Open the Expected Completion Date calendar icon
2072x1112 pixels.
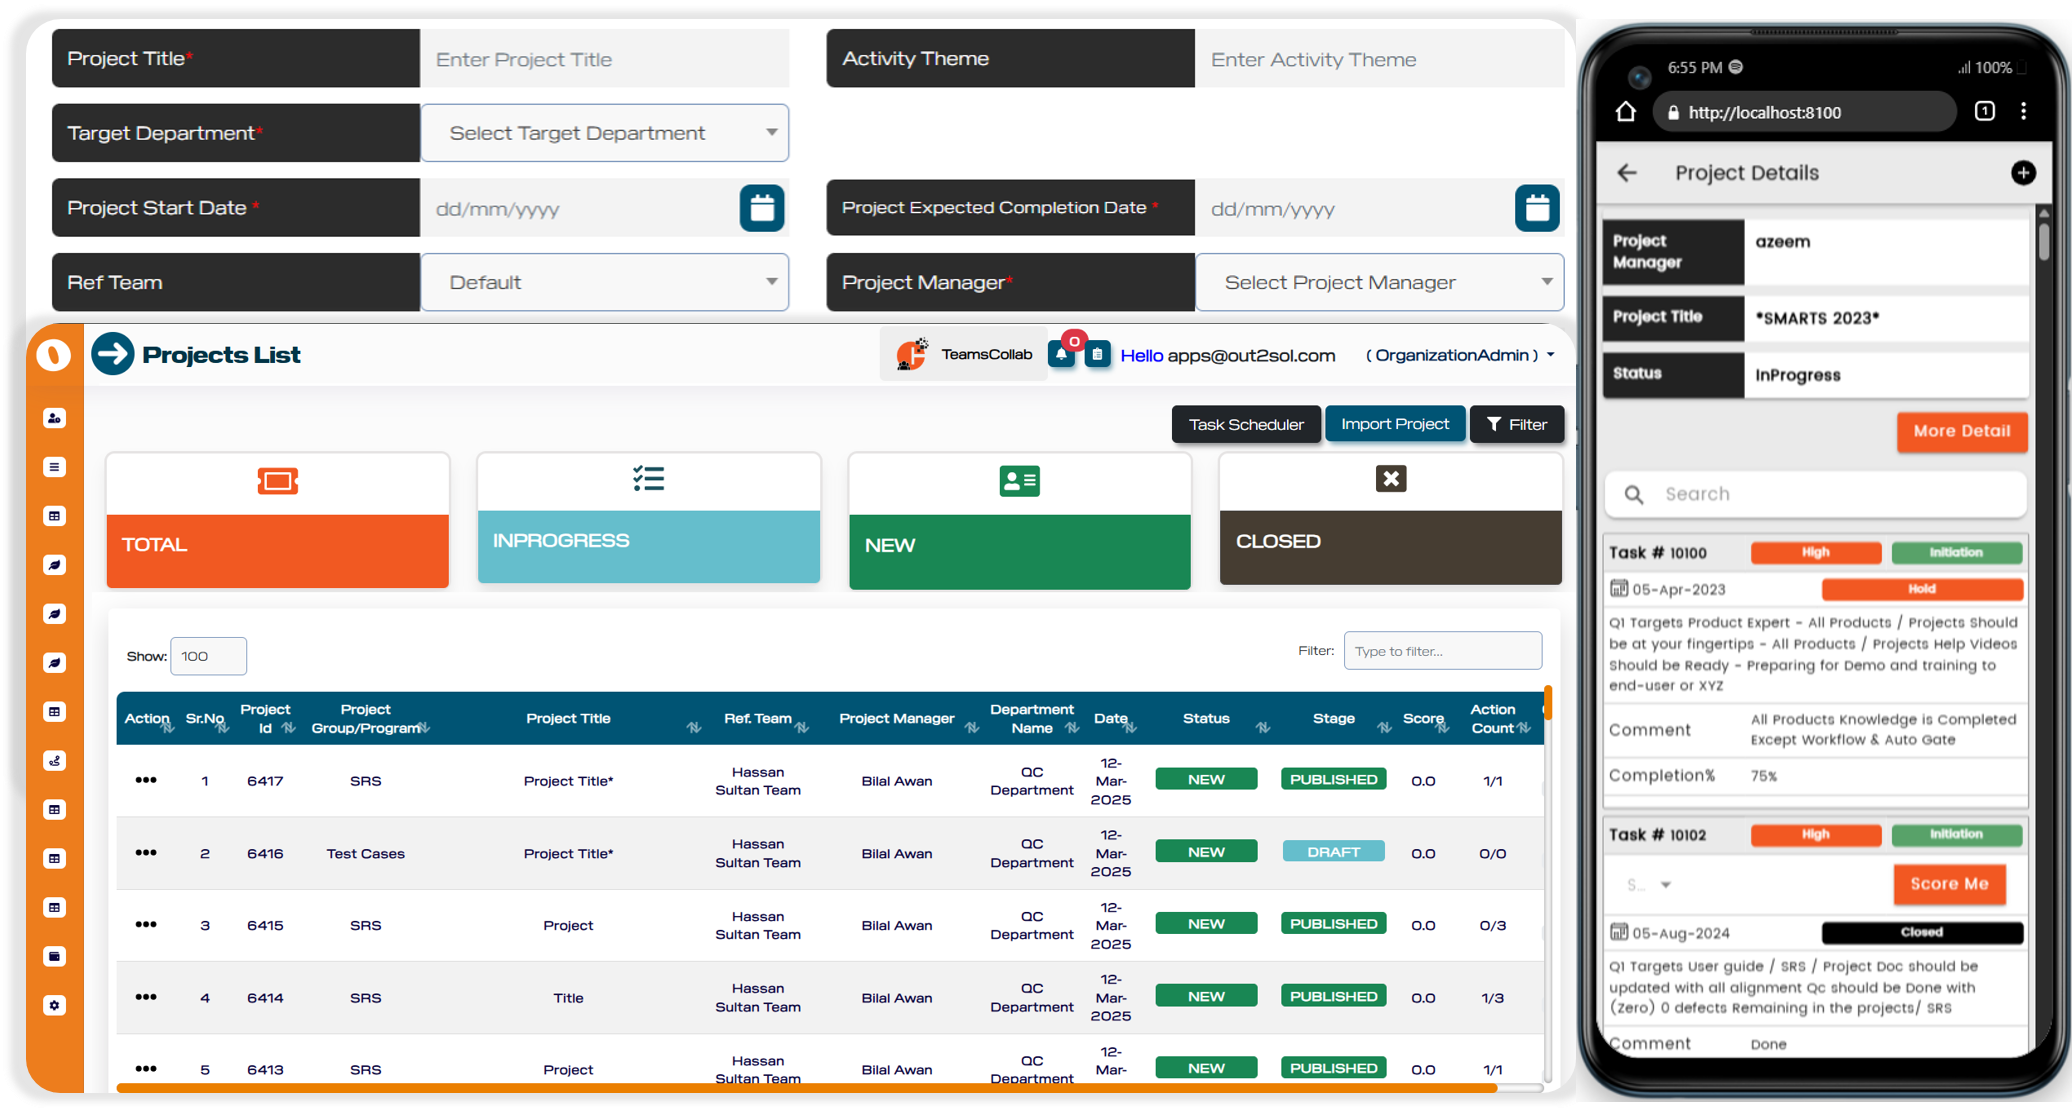pyautogui.click(x=1537, y=208)
